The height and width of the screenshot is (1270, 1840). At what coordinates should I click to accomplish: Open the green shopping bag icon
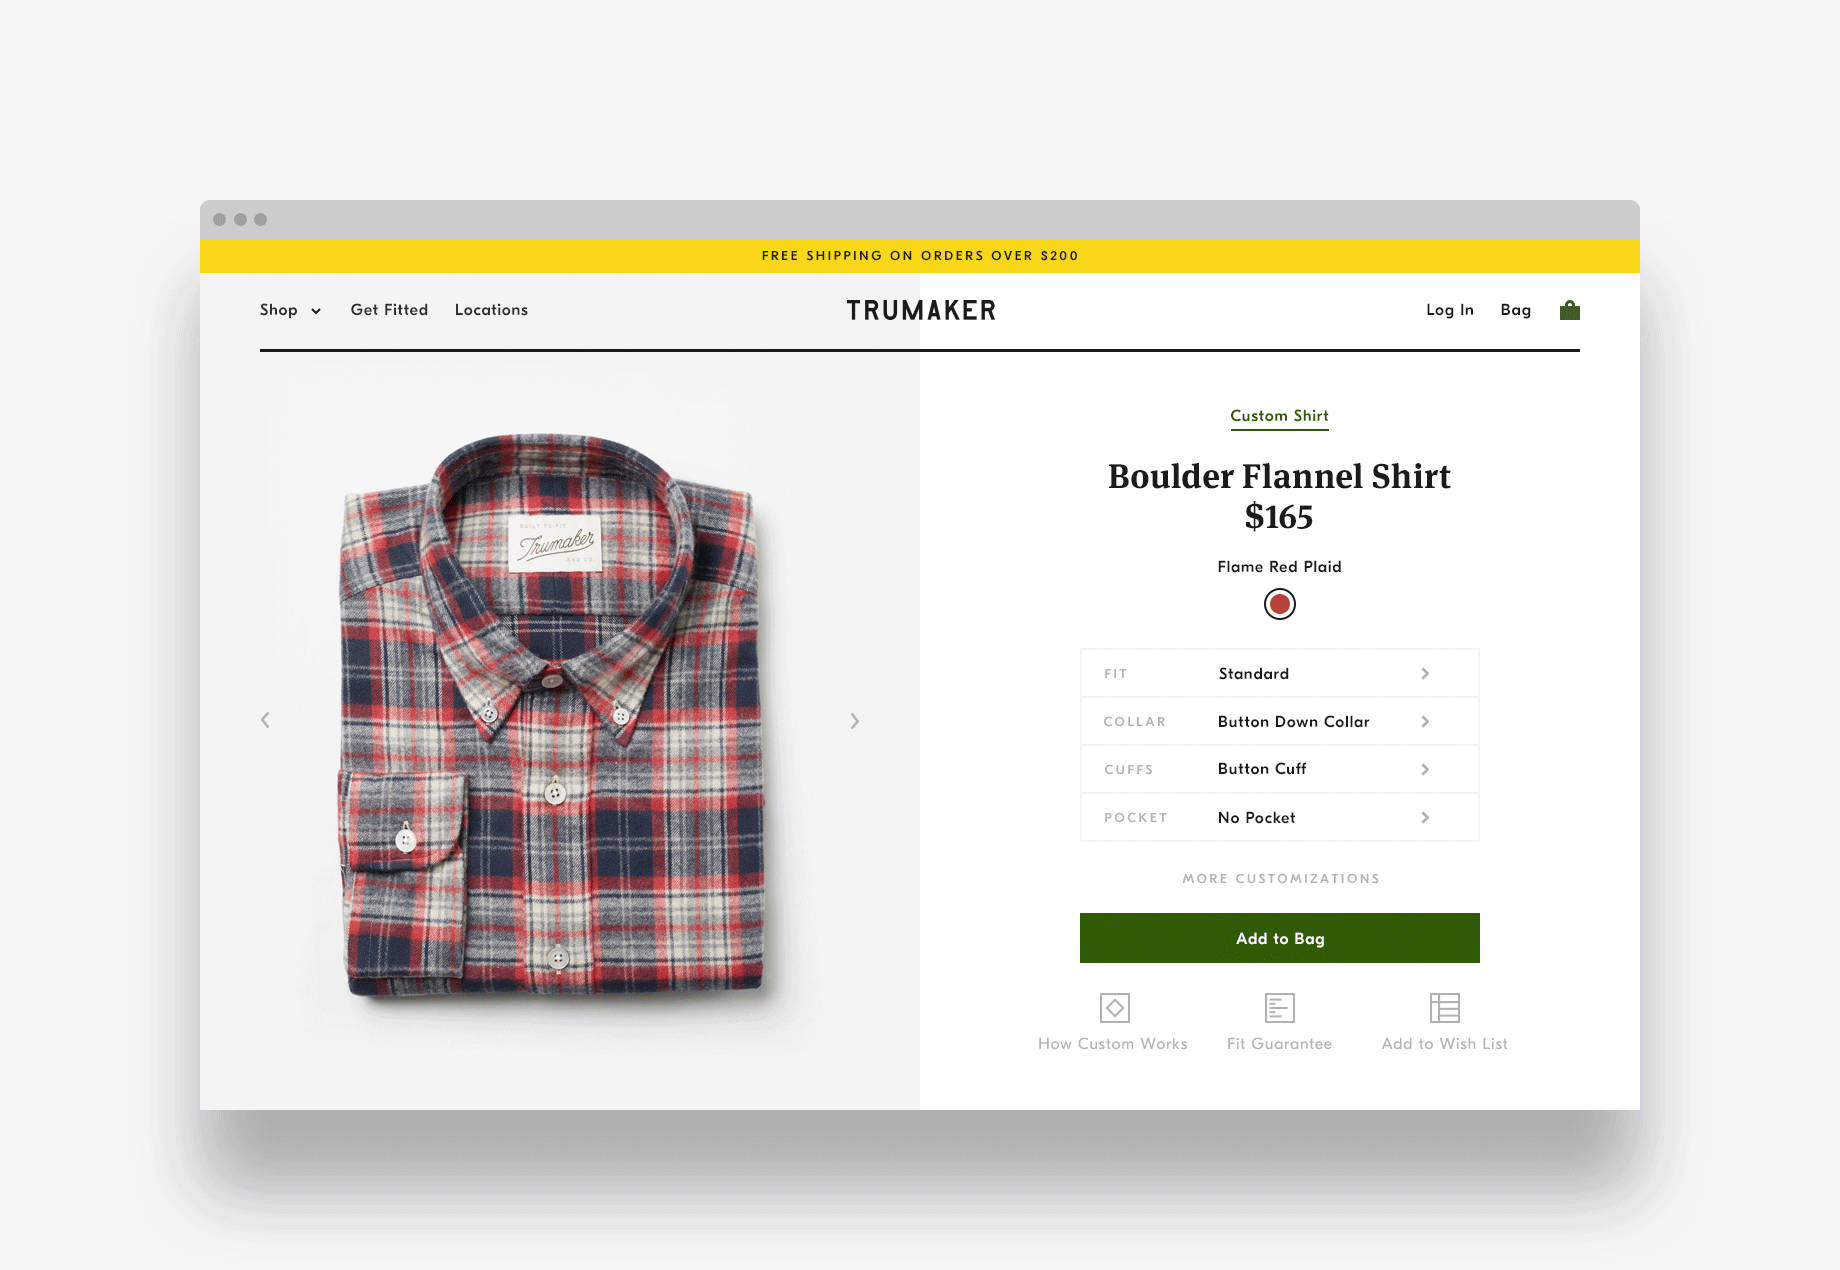point(1570,310)
